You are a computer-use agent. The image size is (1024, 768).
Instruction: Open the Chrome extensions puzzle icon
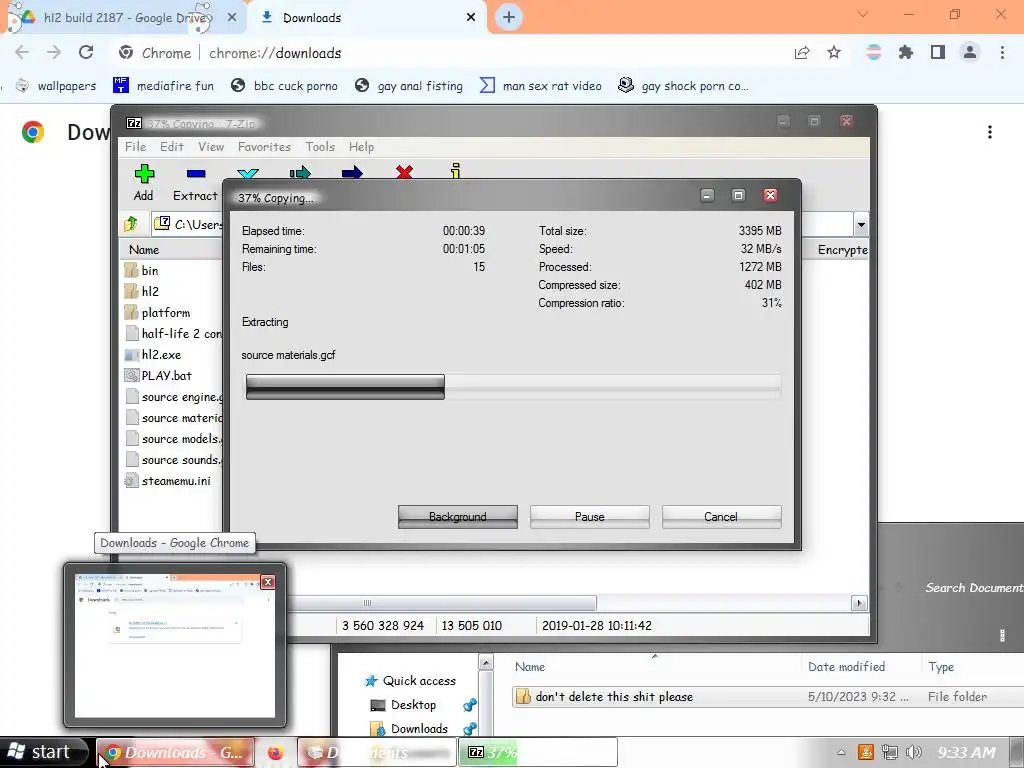point(906,52)
